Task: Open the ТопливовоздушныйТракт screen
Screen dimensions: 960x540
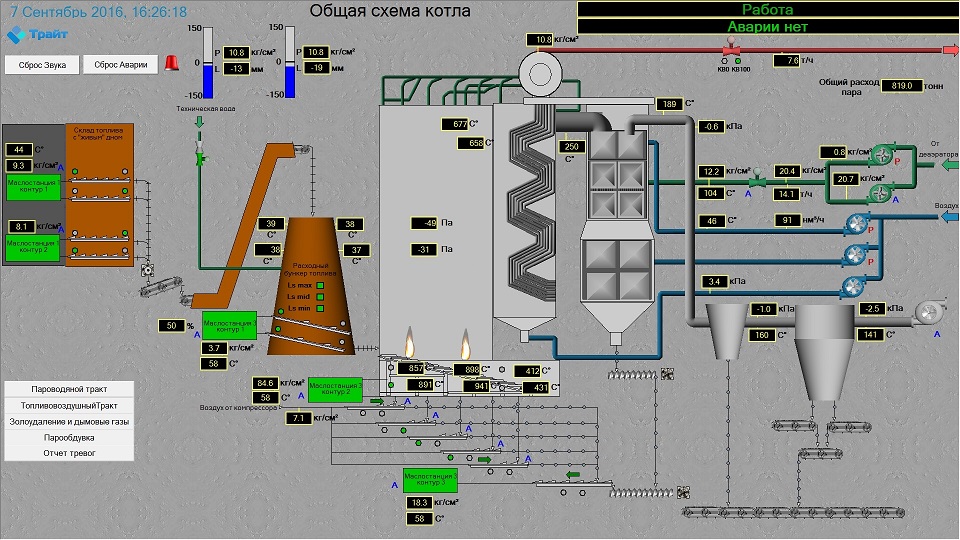Action: click(x=69, y=405)
